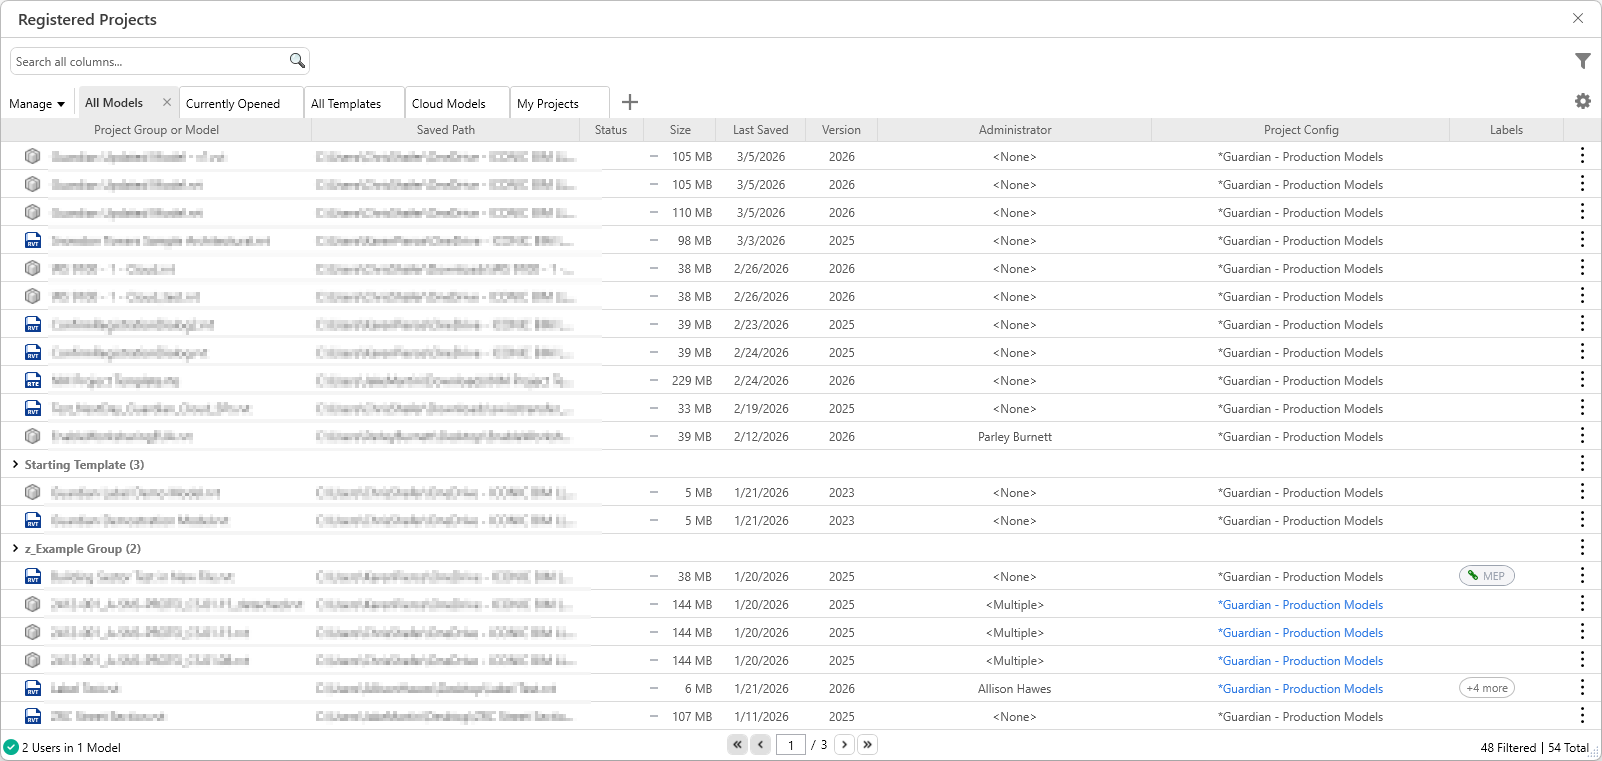
Task: Open the three-dot menu for Starting Template group
Action: coord(1582,464)
